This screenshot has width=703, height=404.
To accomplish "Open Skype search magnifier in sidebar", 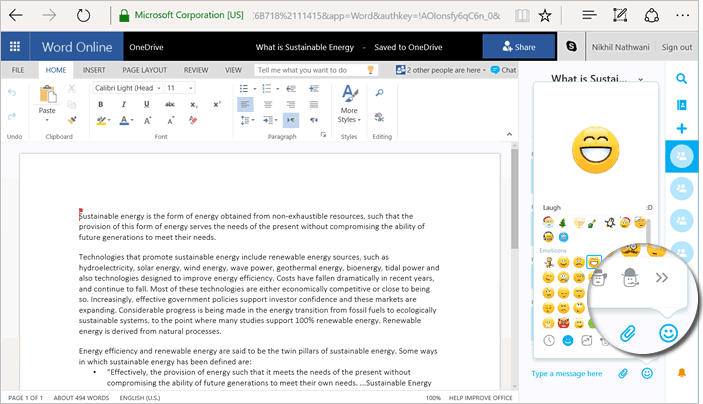I will pyautogui.click(x=681, y=79).
